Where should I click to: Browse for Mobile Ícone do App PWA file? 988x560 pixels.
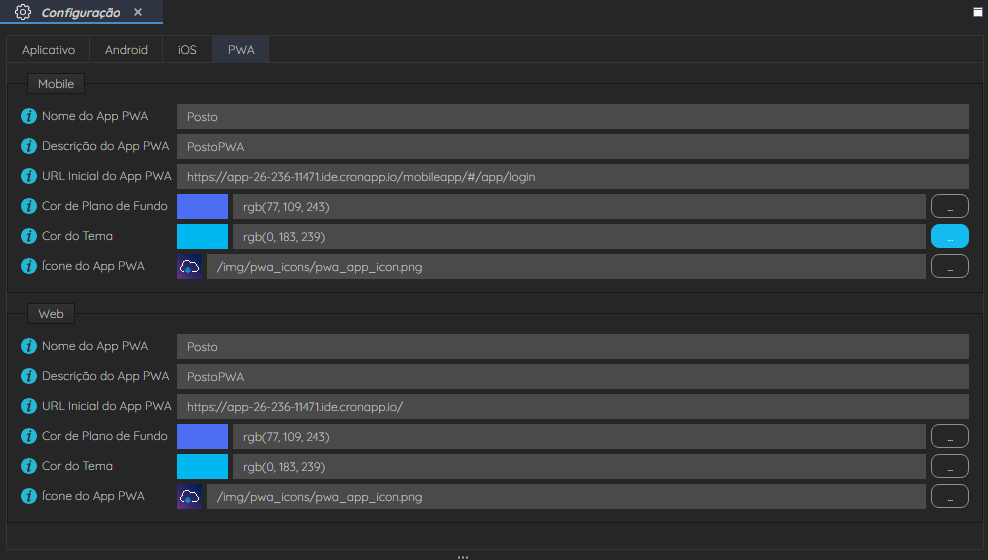point(950,266)
